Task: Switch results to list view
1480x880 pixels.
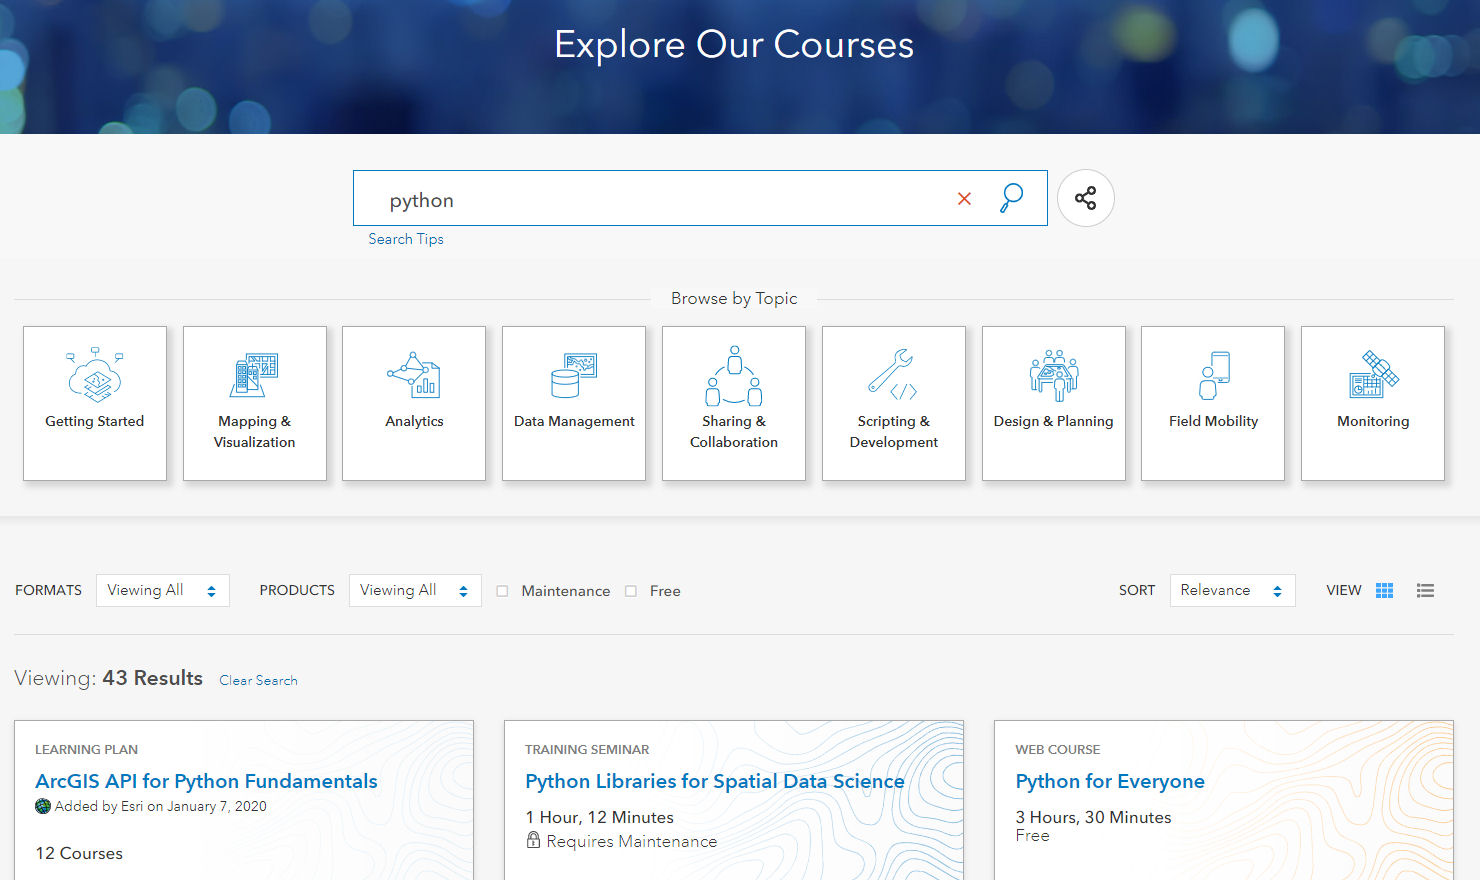Action: point(1425,590)
